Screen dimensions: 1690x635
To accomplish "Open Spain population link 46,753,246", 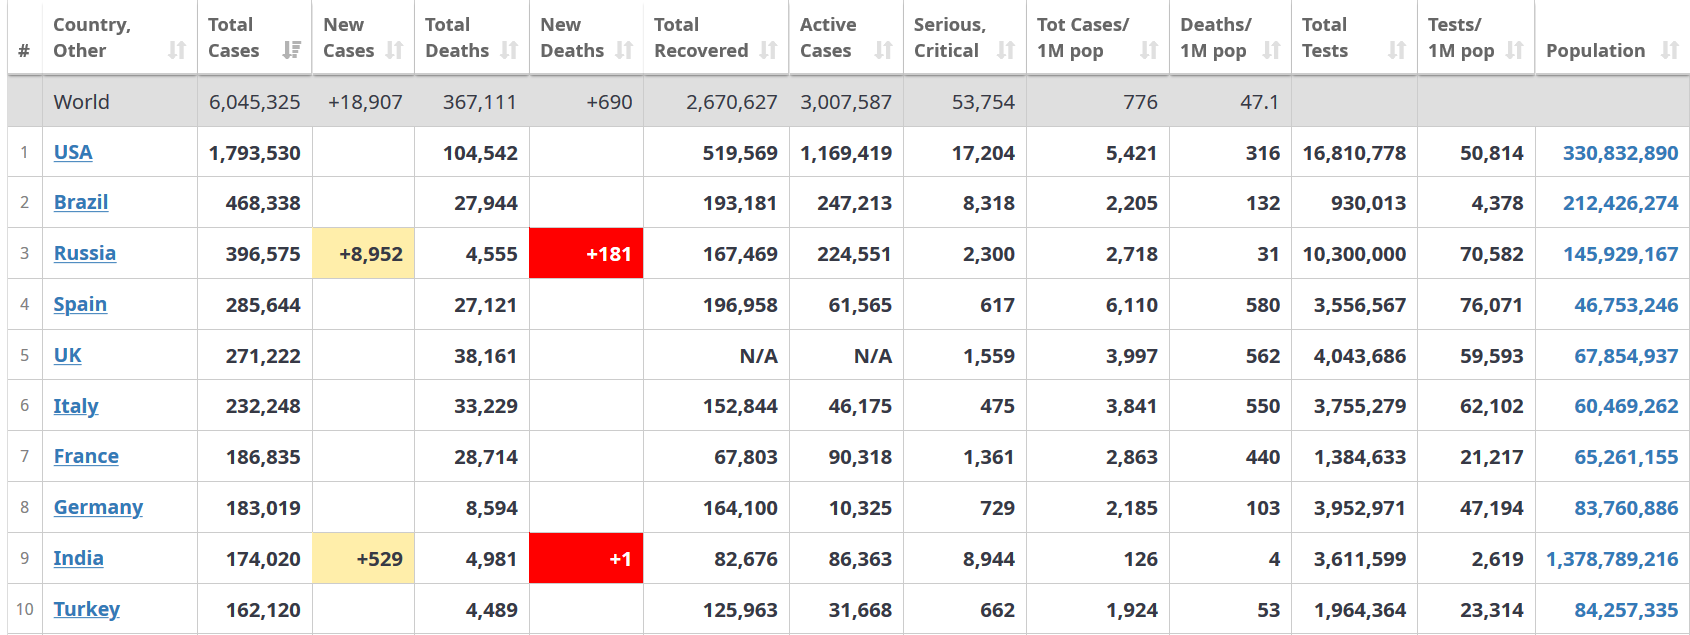I will point(1626,305).
